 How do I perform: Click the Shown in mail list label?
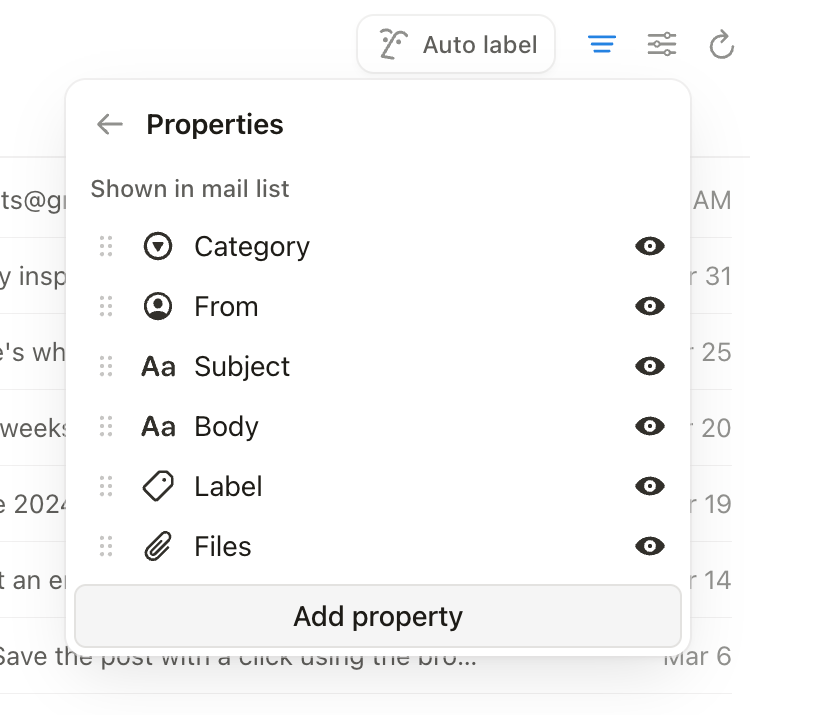point(190,188)
